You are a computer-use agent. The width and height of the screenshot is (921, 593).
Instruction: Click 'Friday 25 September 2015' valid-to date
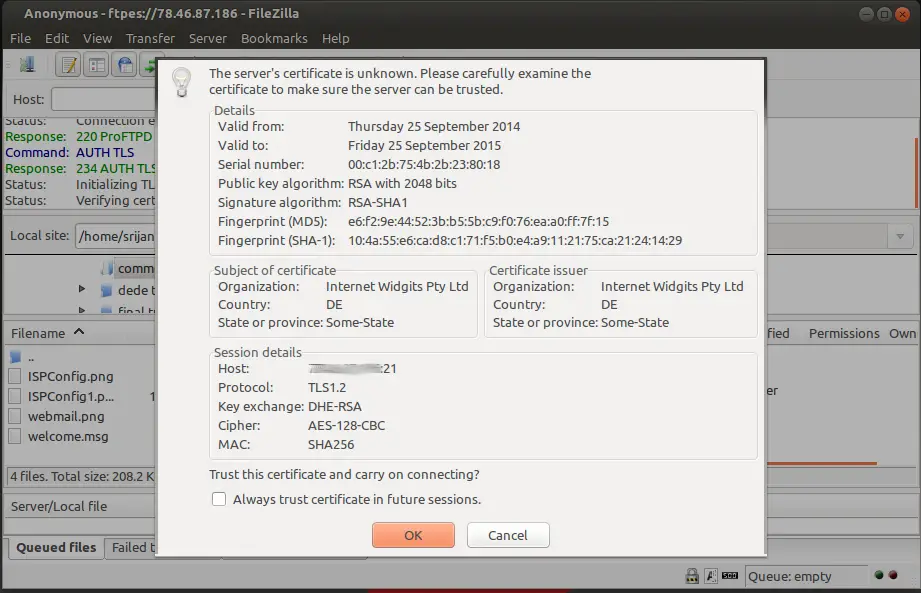[424, 145]
